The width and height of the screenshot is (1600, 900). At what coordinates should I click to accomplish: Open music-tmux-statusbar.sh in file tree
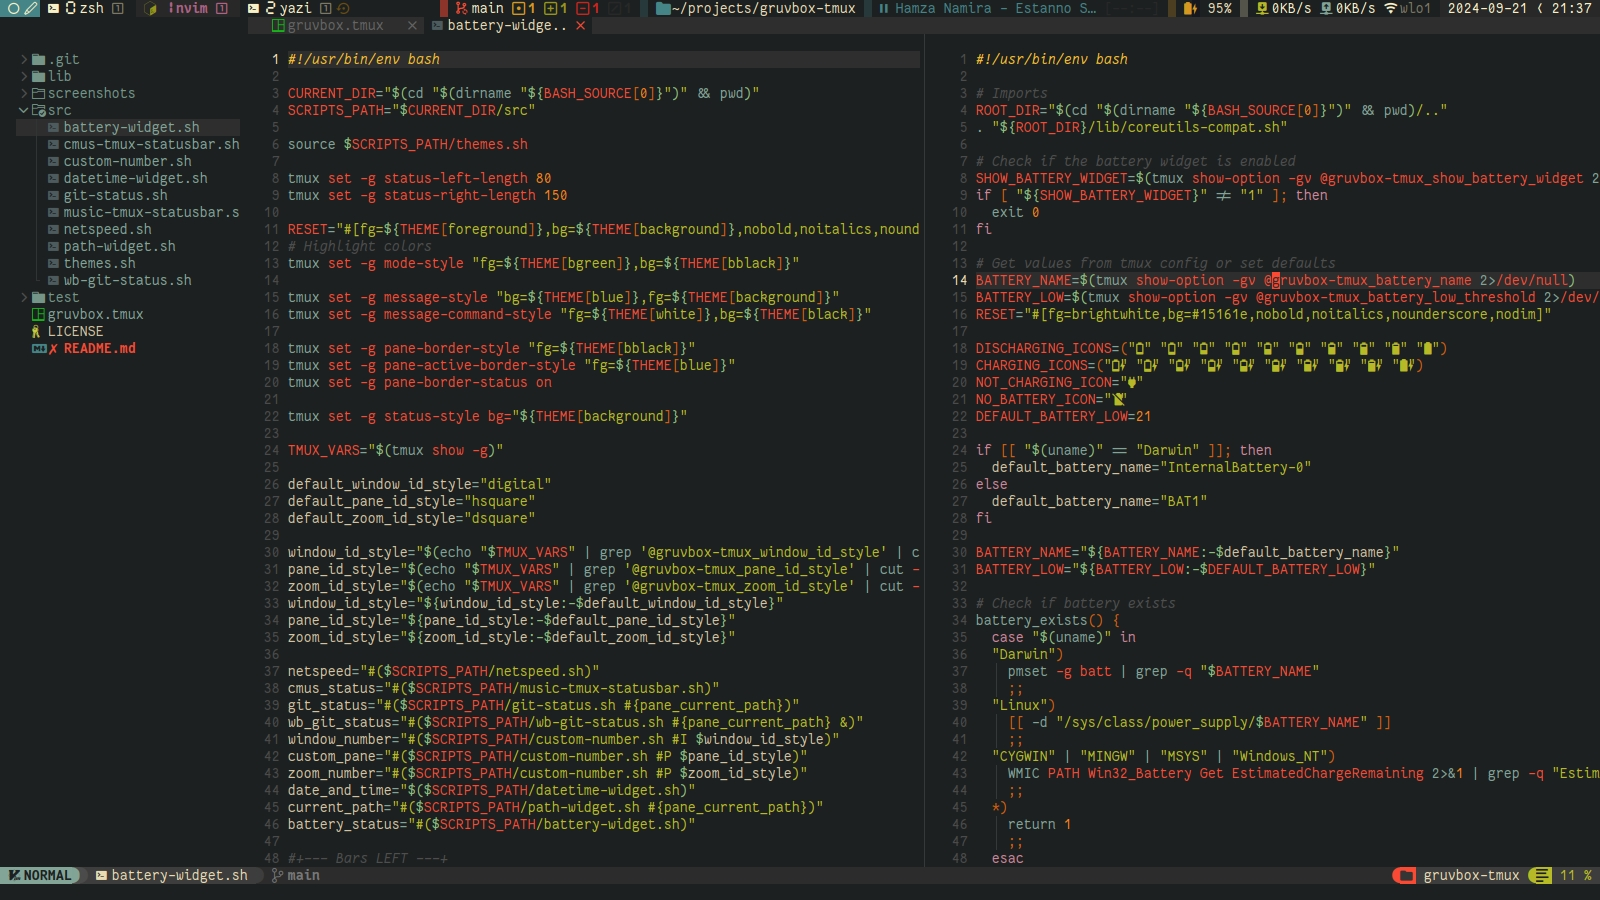click(x=151, y=212)
